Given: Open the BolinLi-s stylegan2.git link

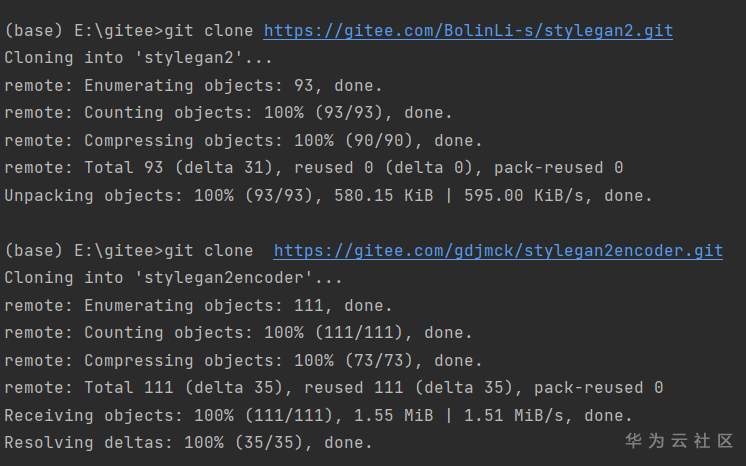Looking at the screenshot, I should click(468, 31).
